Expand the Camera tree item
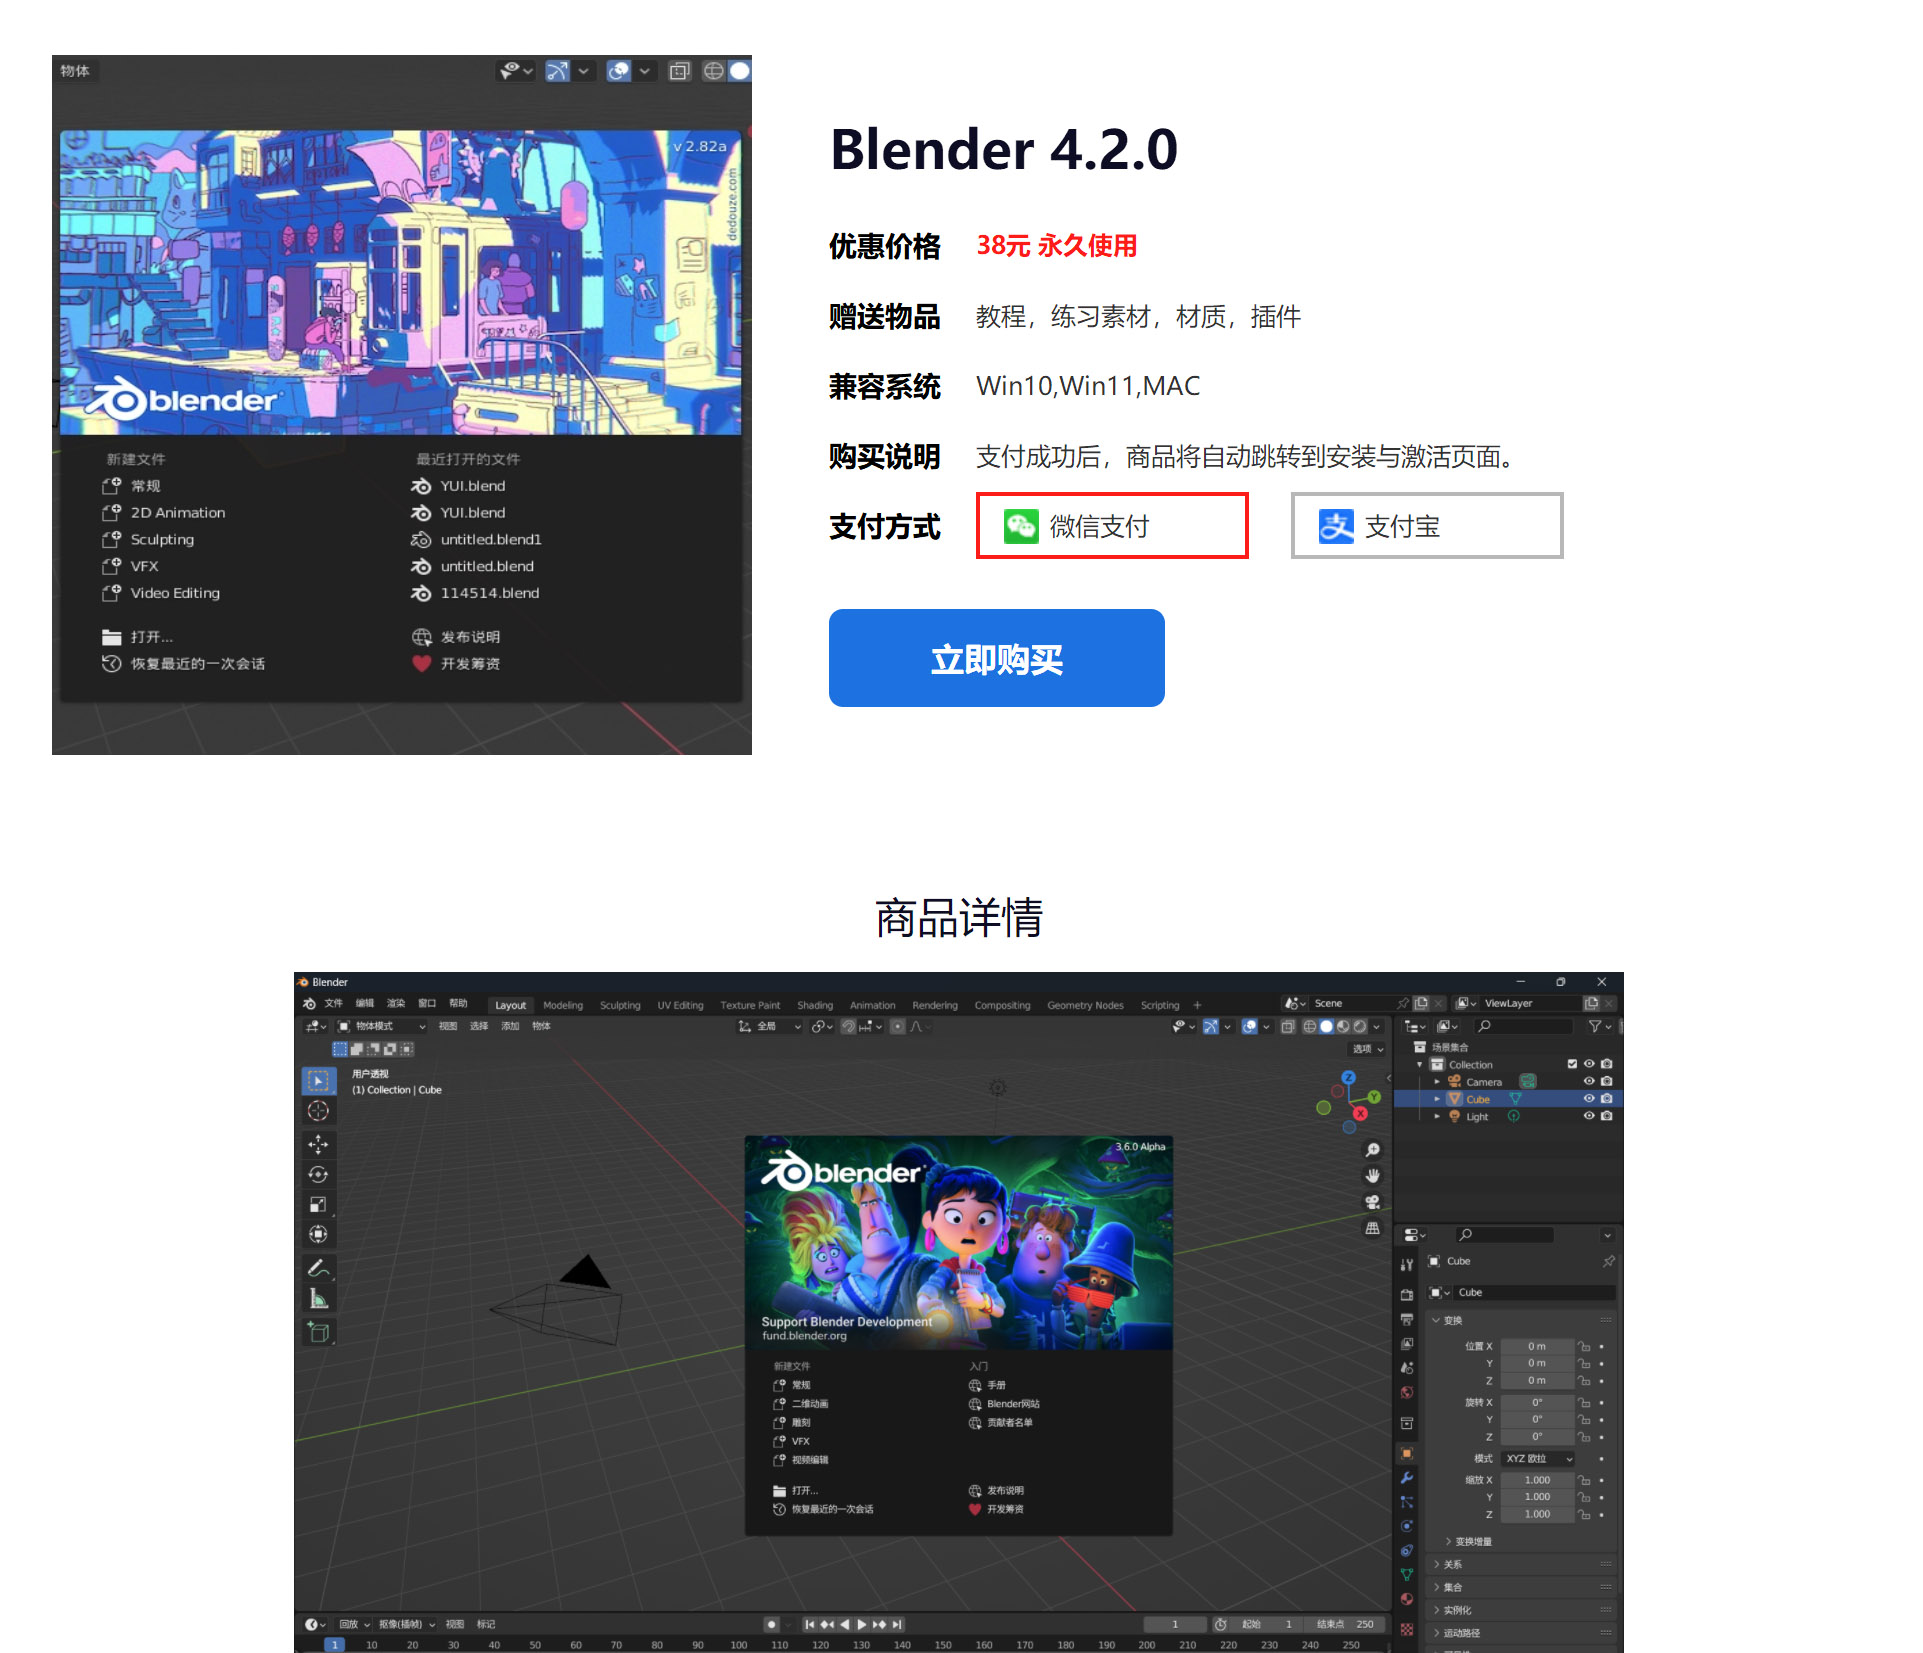 pyautogui.click(x=1438, y=1081)
